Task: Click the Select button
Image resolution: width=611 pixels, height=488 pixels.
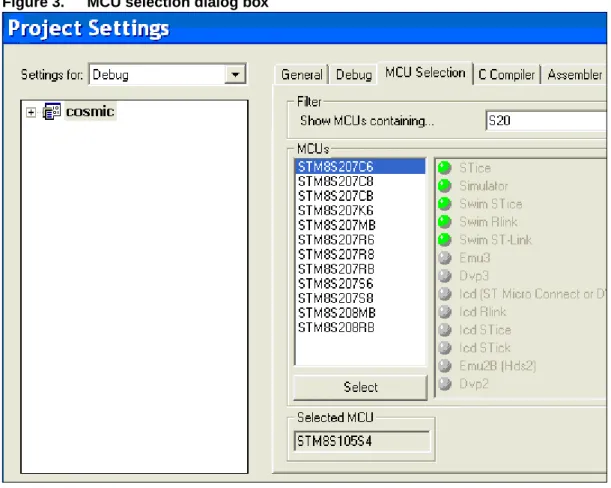Action: pos(360,387)
